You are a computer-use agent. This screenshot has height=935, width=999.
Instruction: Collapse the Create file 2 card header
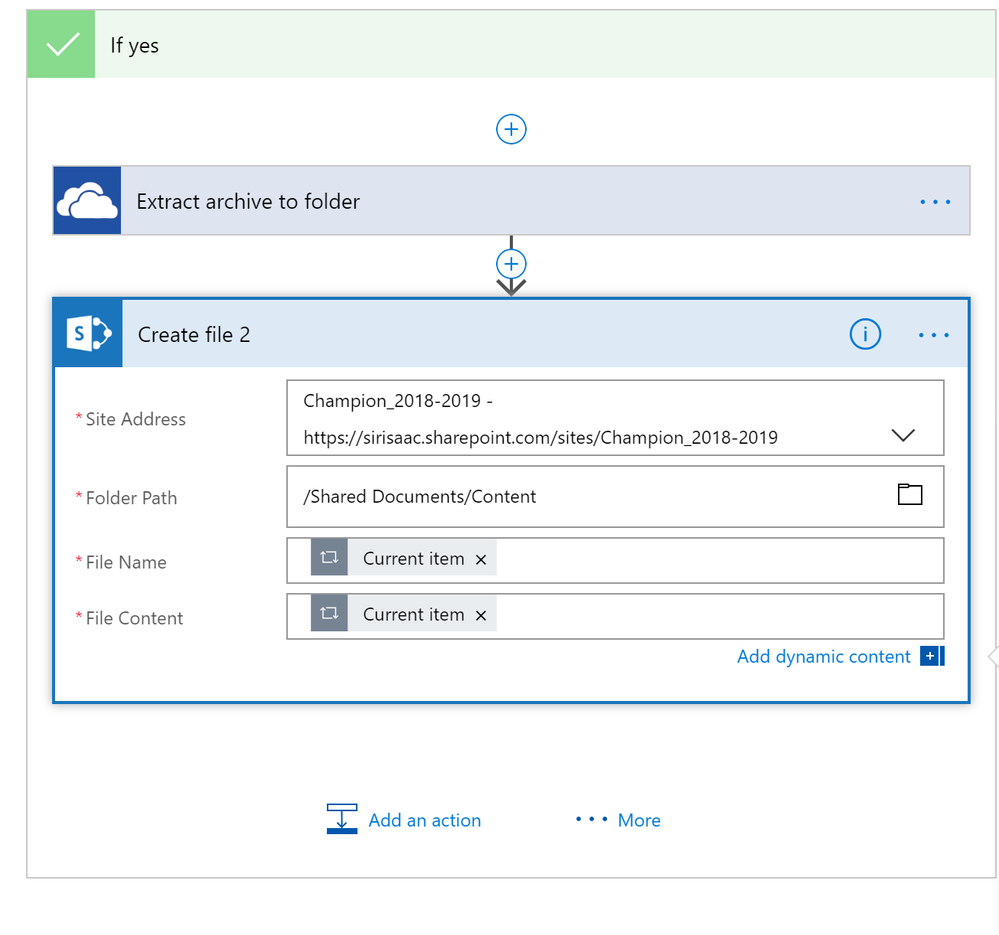pos(512,334)
